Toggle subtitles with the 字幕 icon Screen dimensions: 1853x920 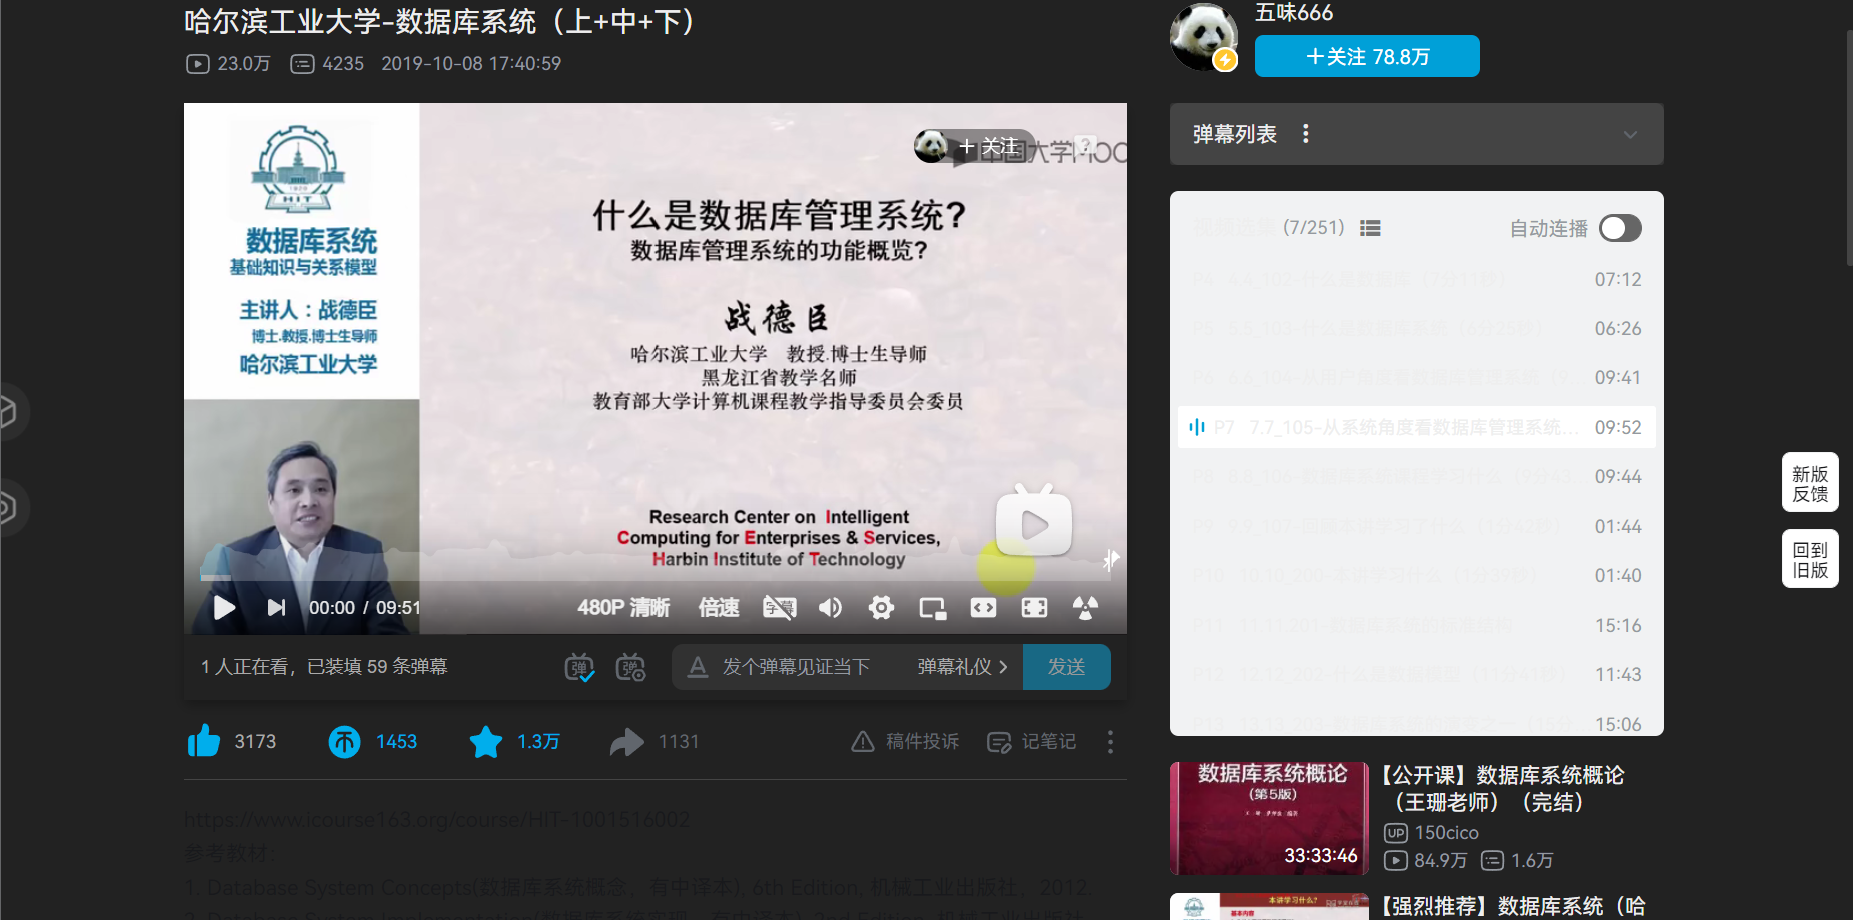pyautogui.click(x=780, y=607)
